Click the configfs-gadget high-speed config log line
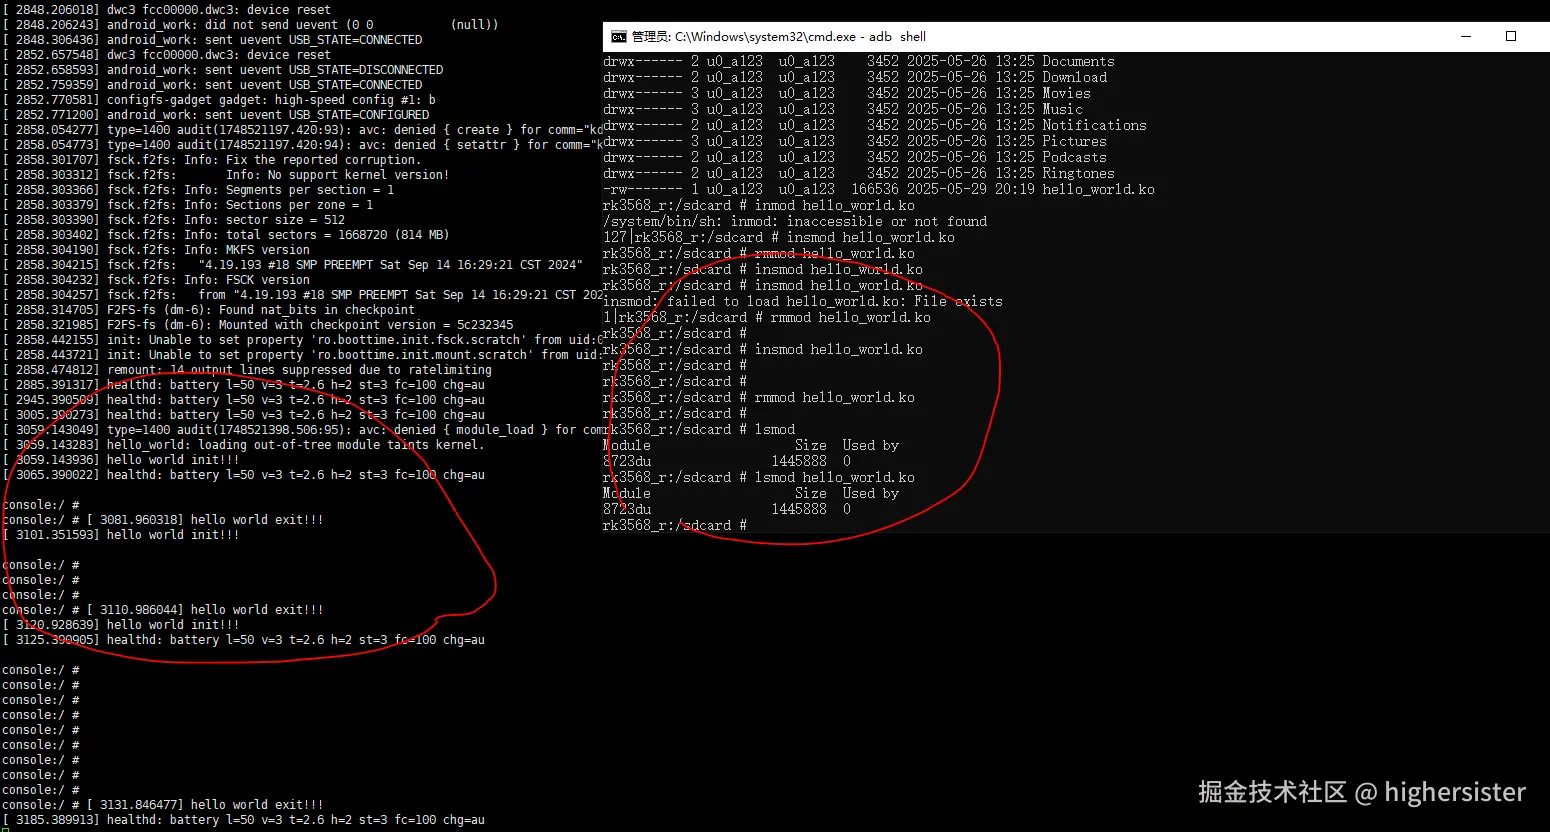 (x=219, y=99)
